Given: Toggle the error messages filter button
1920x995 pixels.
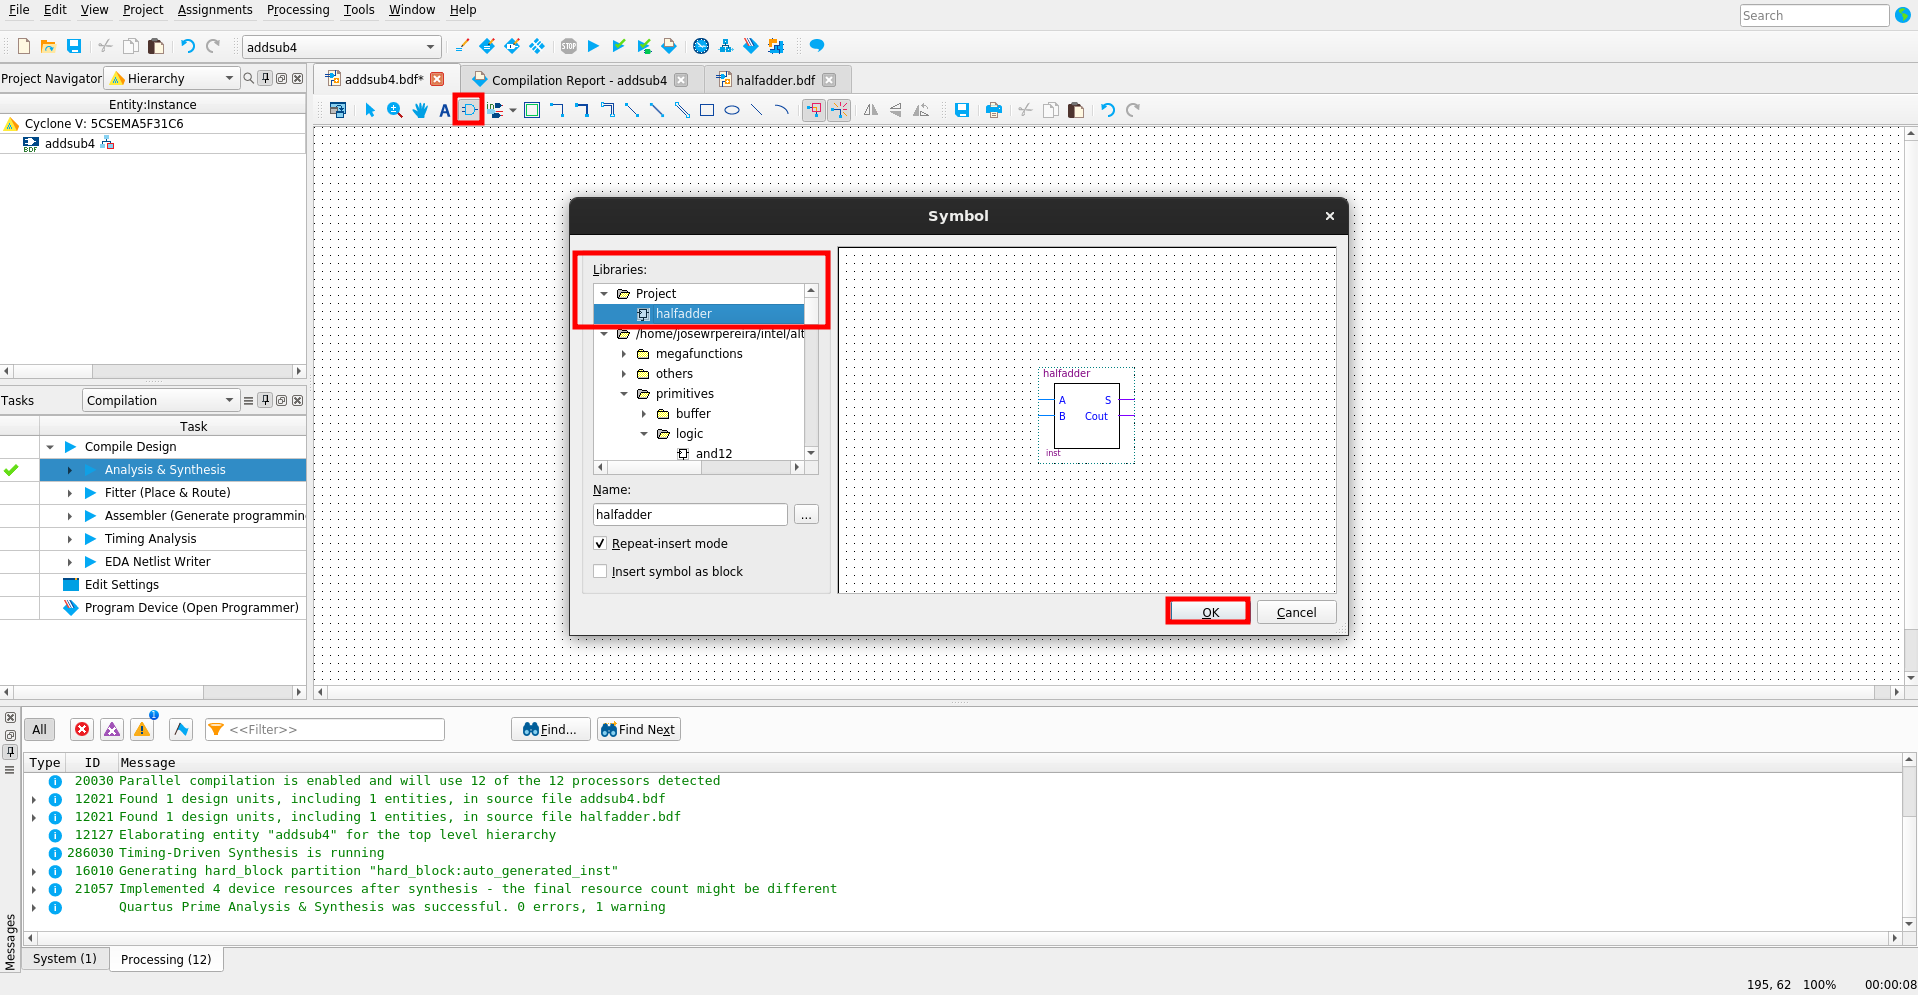Looking at the screenshot, I should click(x=82, y=730).
